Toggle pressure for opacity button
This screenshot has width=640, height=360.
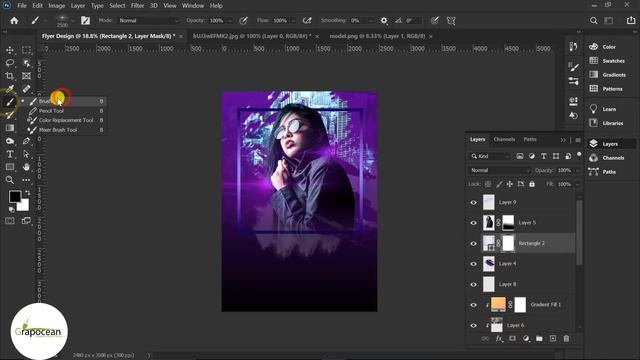(243, 20)
